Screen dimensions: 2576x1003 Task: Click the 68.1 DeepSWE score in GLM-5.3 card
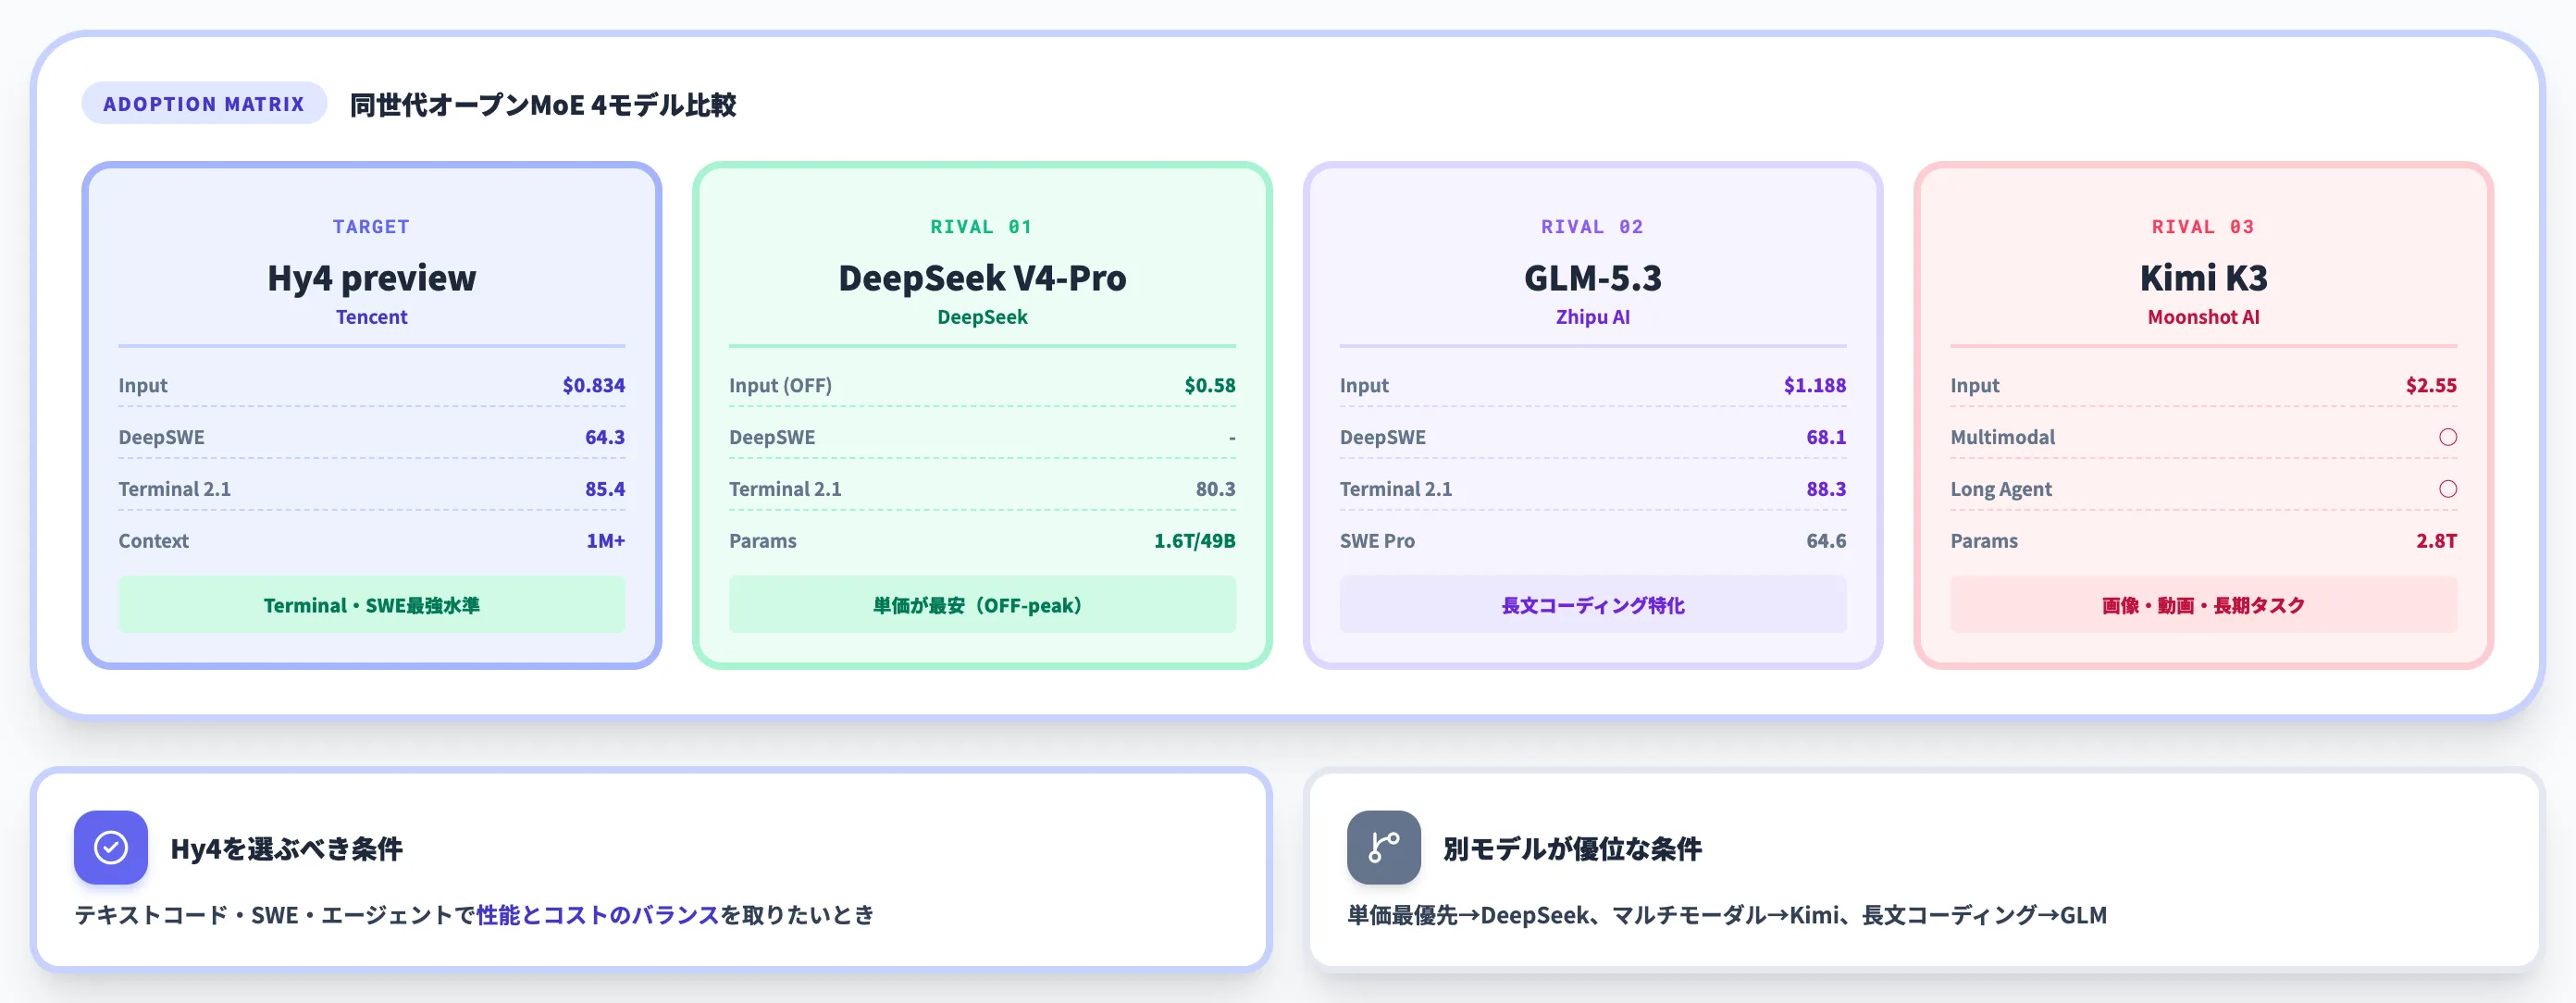click(1826, 437)
